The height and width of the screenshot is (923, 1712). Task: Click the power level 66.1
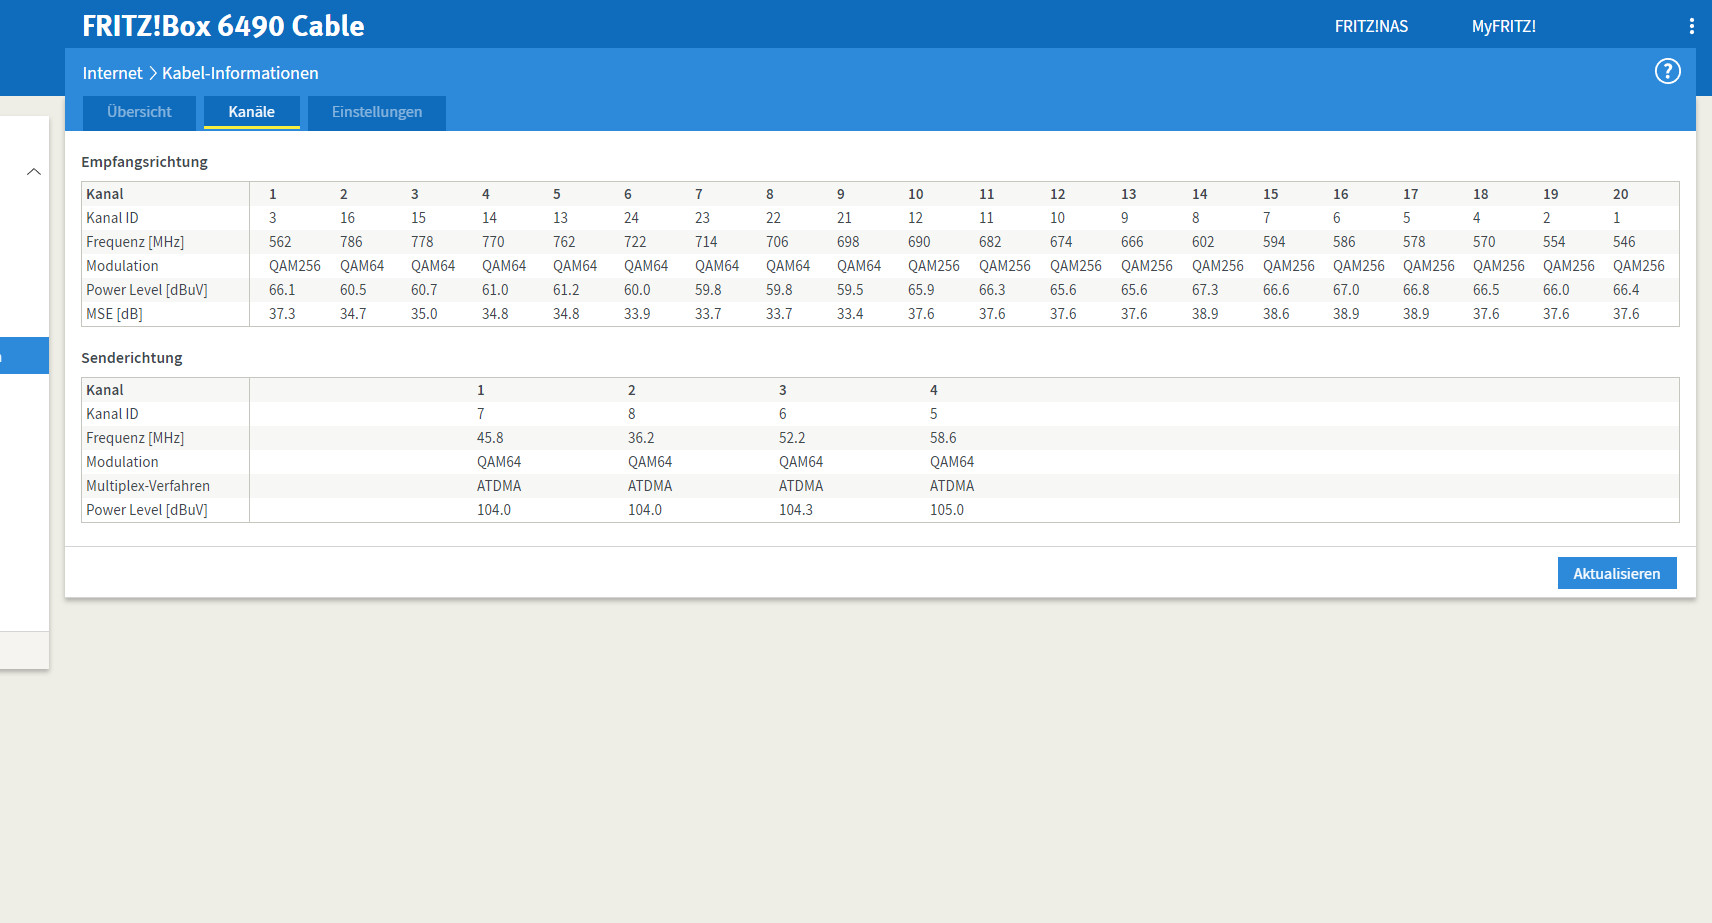click(282, 290)
